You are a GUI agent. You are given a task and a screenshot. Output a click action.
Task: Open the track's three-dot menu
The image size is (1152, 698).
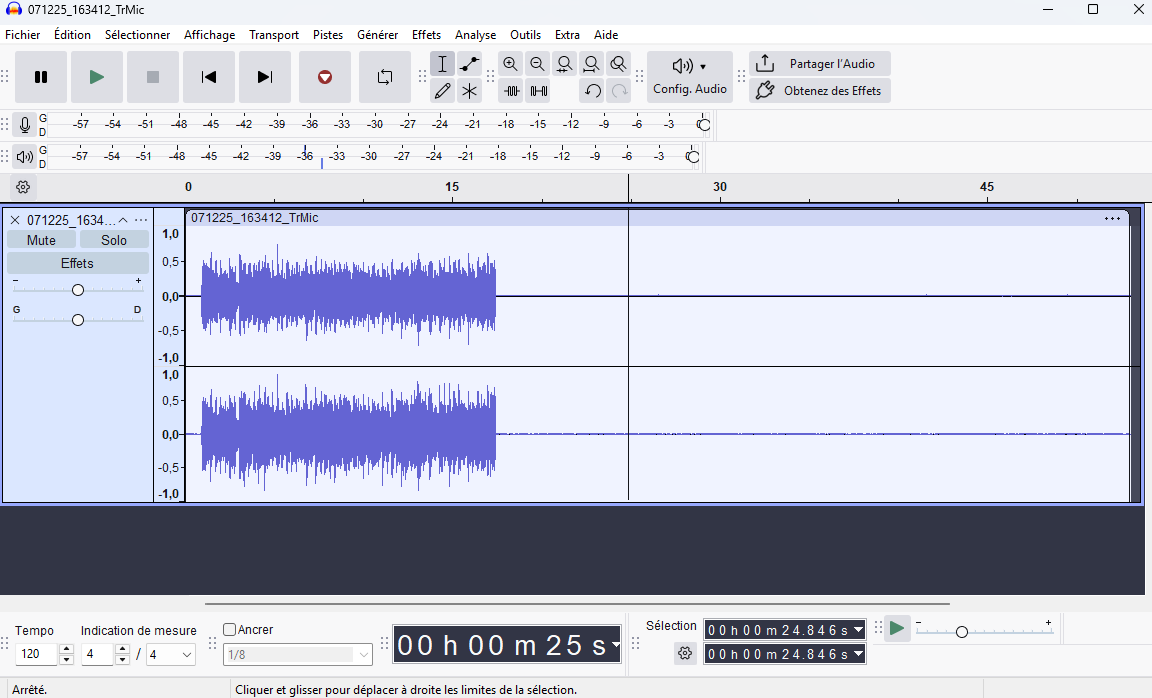pos(141,220)
